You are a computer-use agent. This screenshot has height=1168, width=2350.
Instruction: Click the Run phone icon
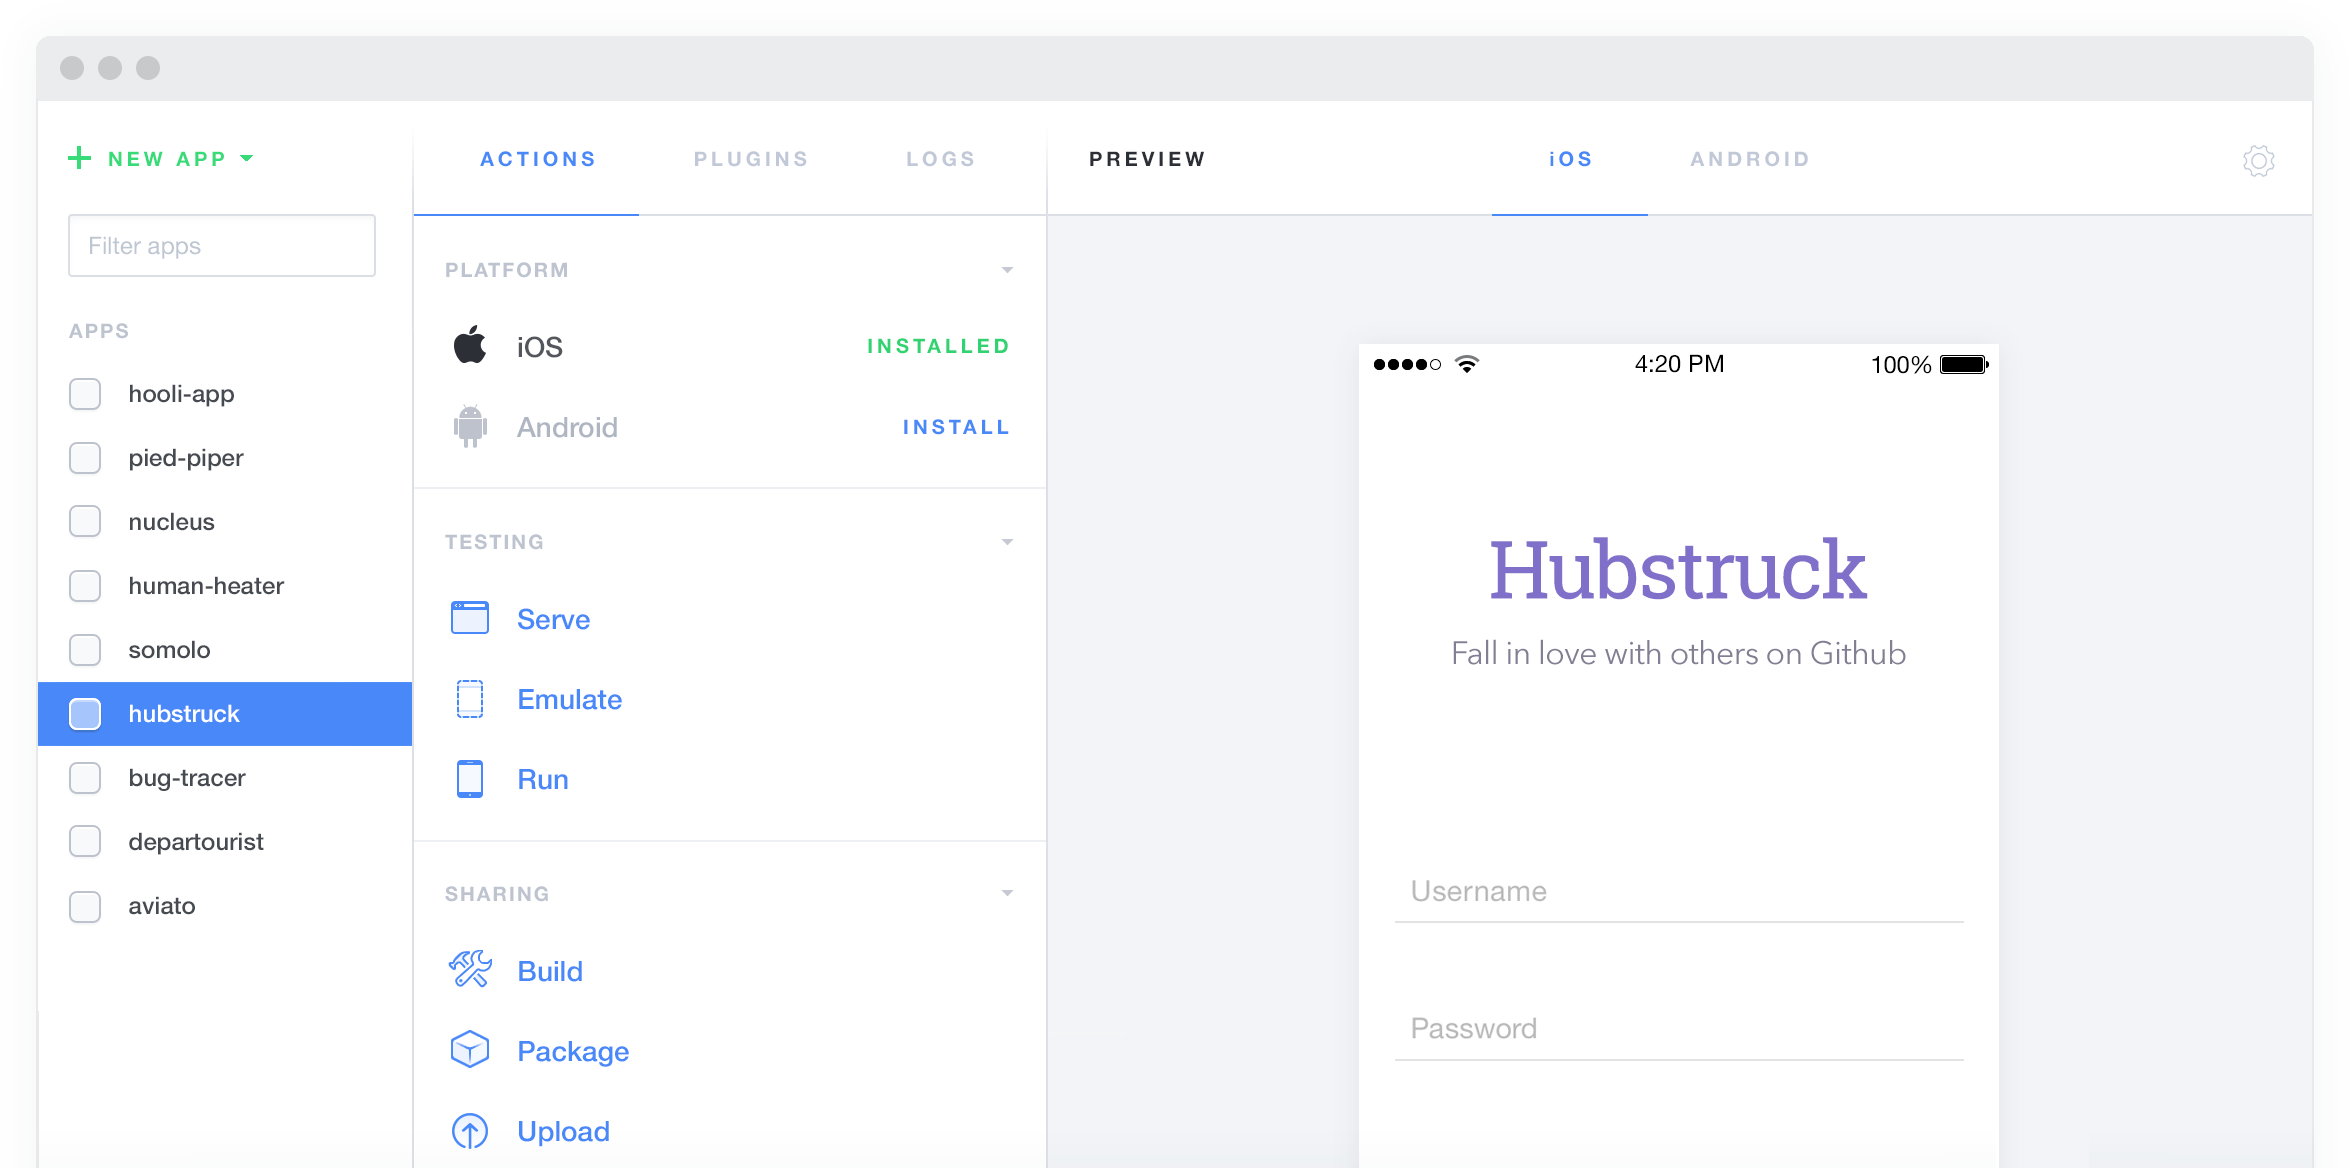469,779
